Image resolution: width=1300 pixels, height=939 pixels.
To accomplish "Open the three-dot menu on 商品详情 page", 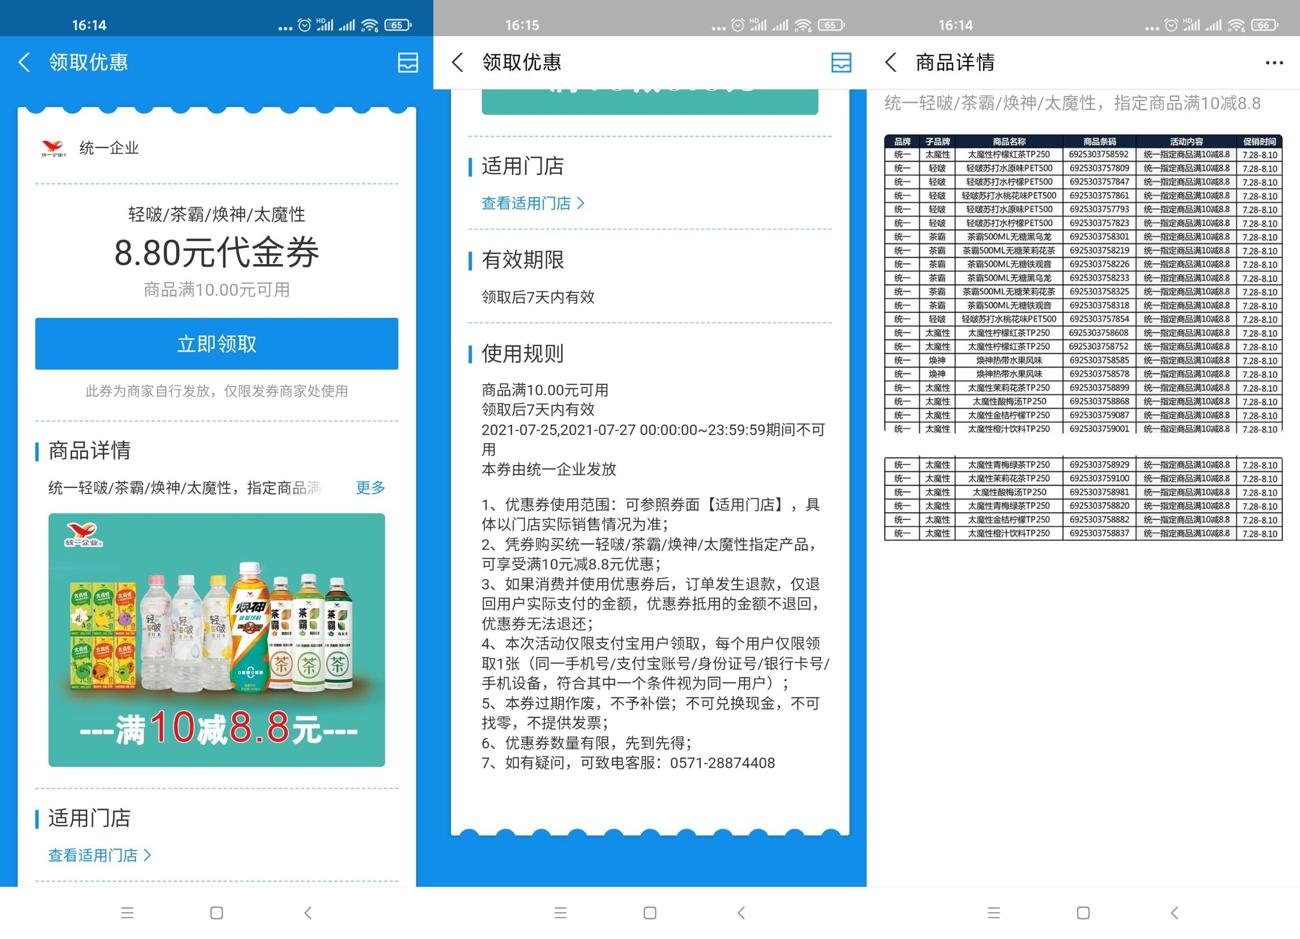I will (x=1274, y=62).
